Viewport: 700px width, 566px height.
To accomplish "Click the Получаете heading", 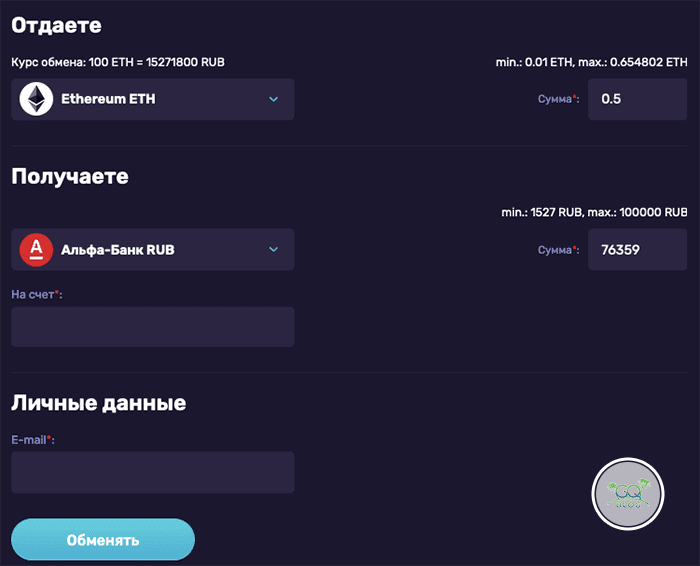I will [70, 176].
